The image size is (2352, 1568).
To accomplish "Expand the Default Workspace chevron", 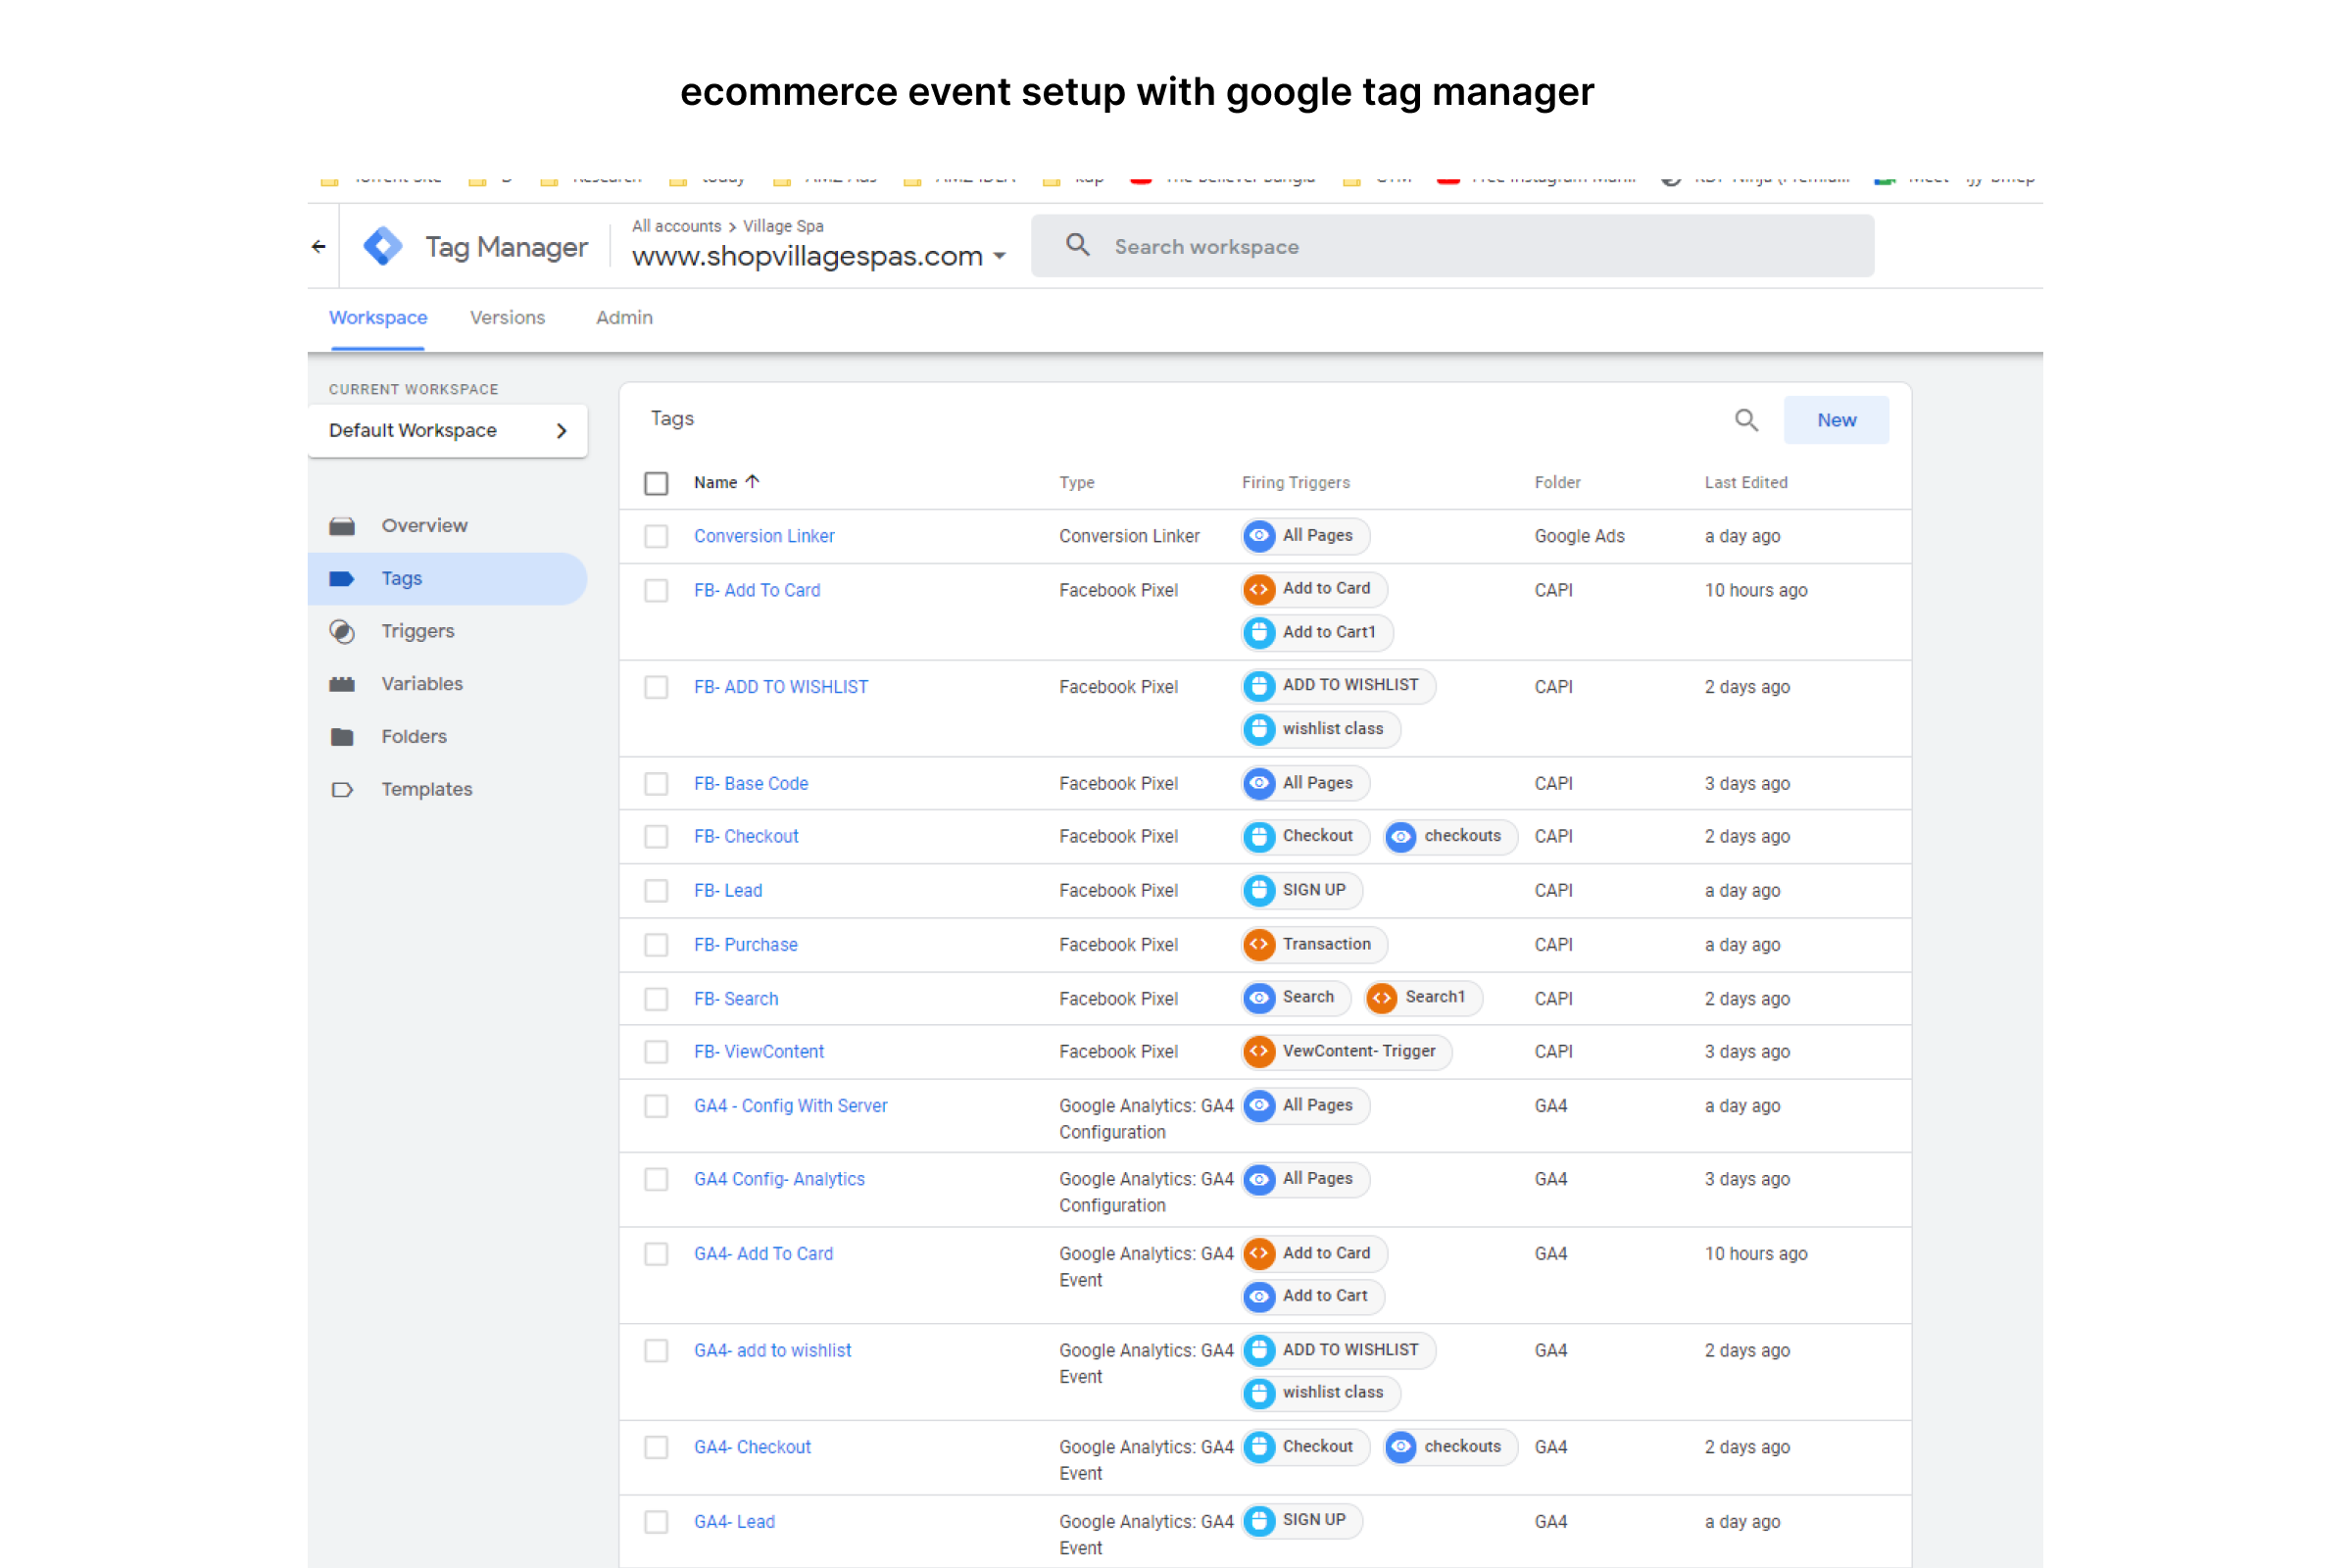I will [x=562, y=431].
